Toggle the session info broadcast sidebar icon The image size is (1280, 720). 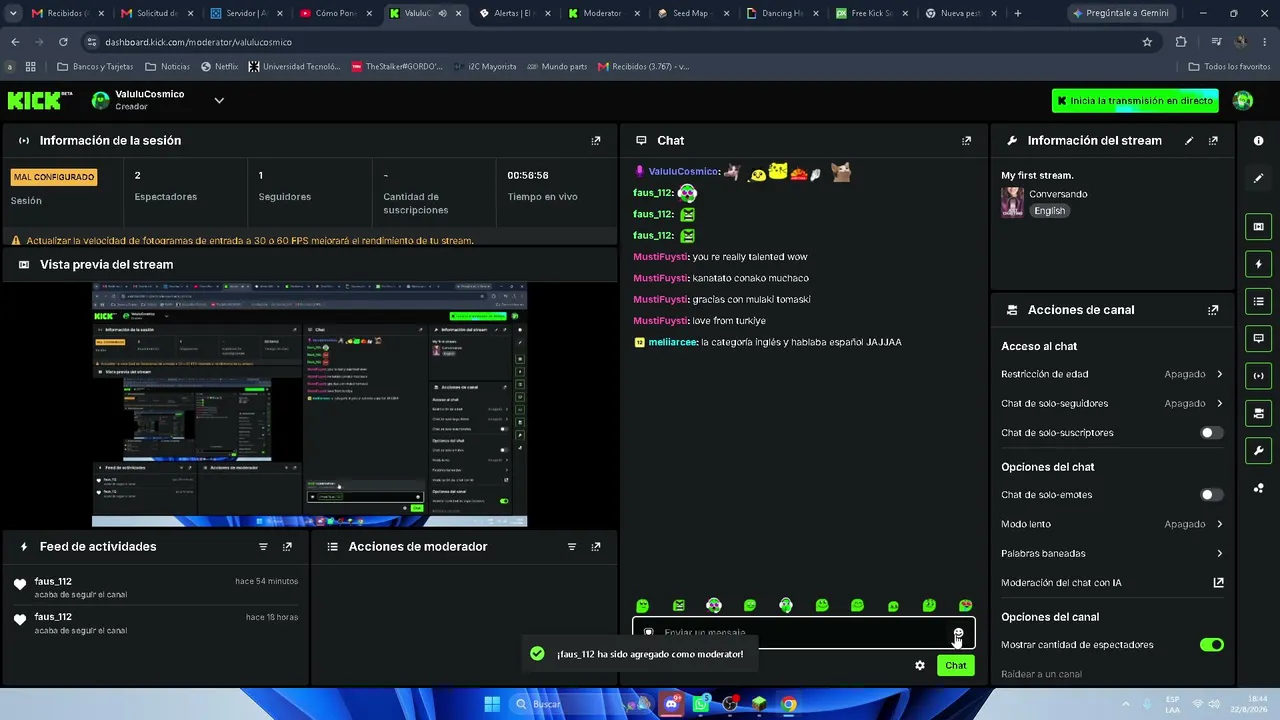click(x=1258, y=376)
